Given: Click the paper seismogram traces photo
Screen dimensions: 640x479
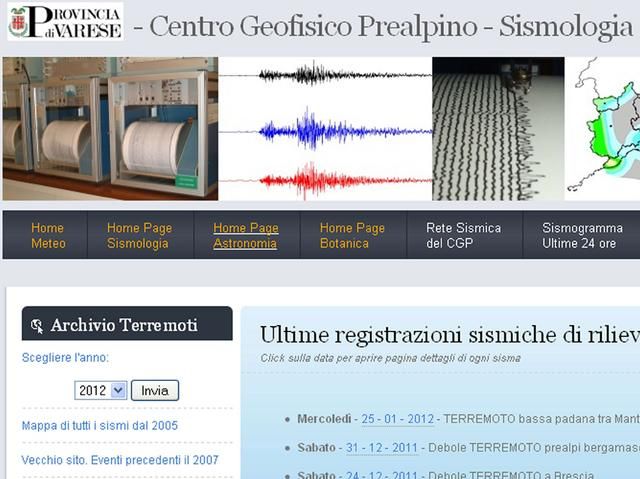Looking at the screenshot, I should [498, 129].
